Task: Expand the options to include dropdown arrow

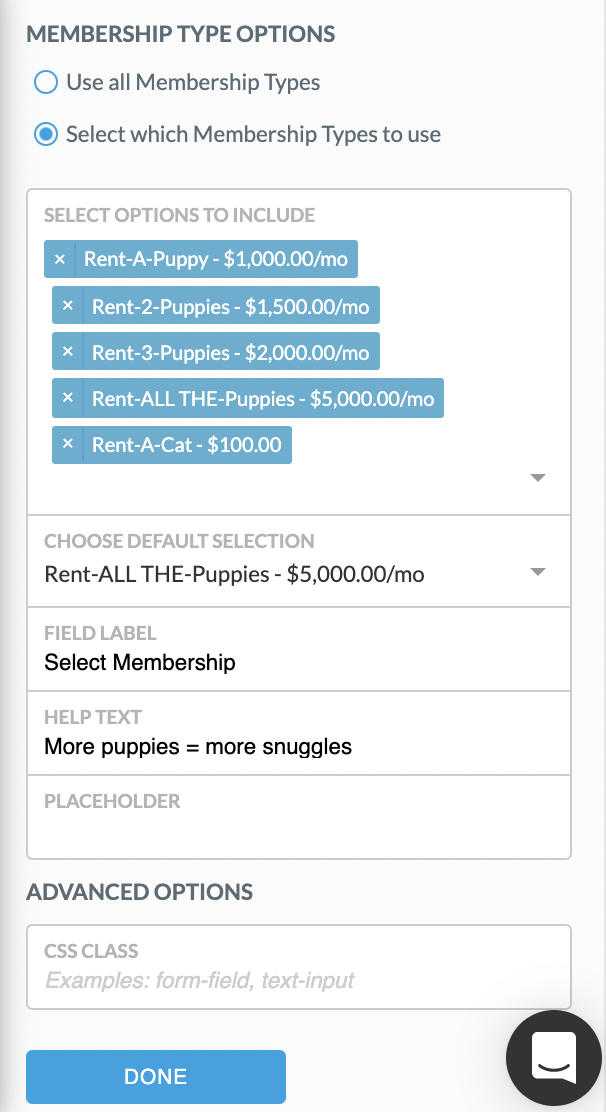Action: [538, 478]
